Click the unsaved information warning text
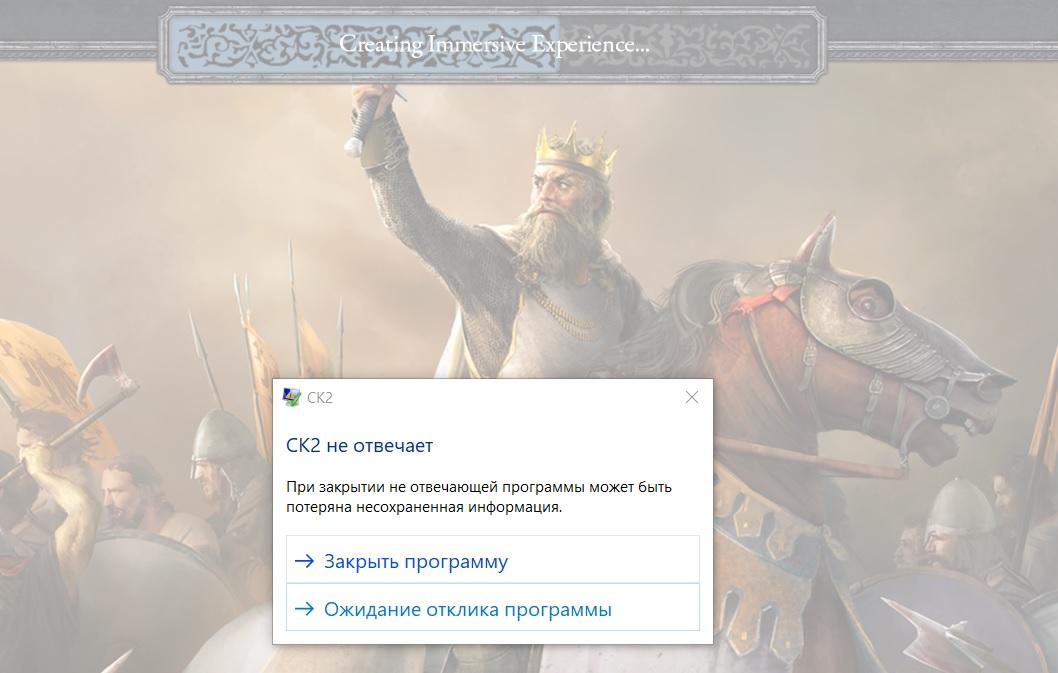Viewport: 1058px width, 673px height. pyautogui.click(x=478, y=497)
